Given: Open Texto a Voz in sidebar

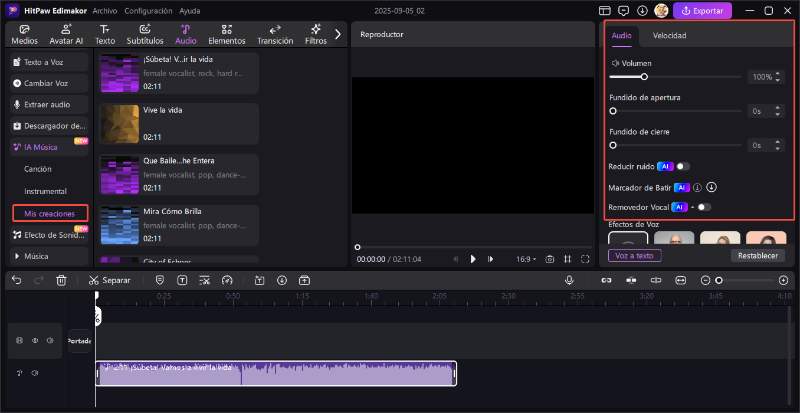Looking at the screenshot, I should click(x=49, y=62).
